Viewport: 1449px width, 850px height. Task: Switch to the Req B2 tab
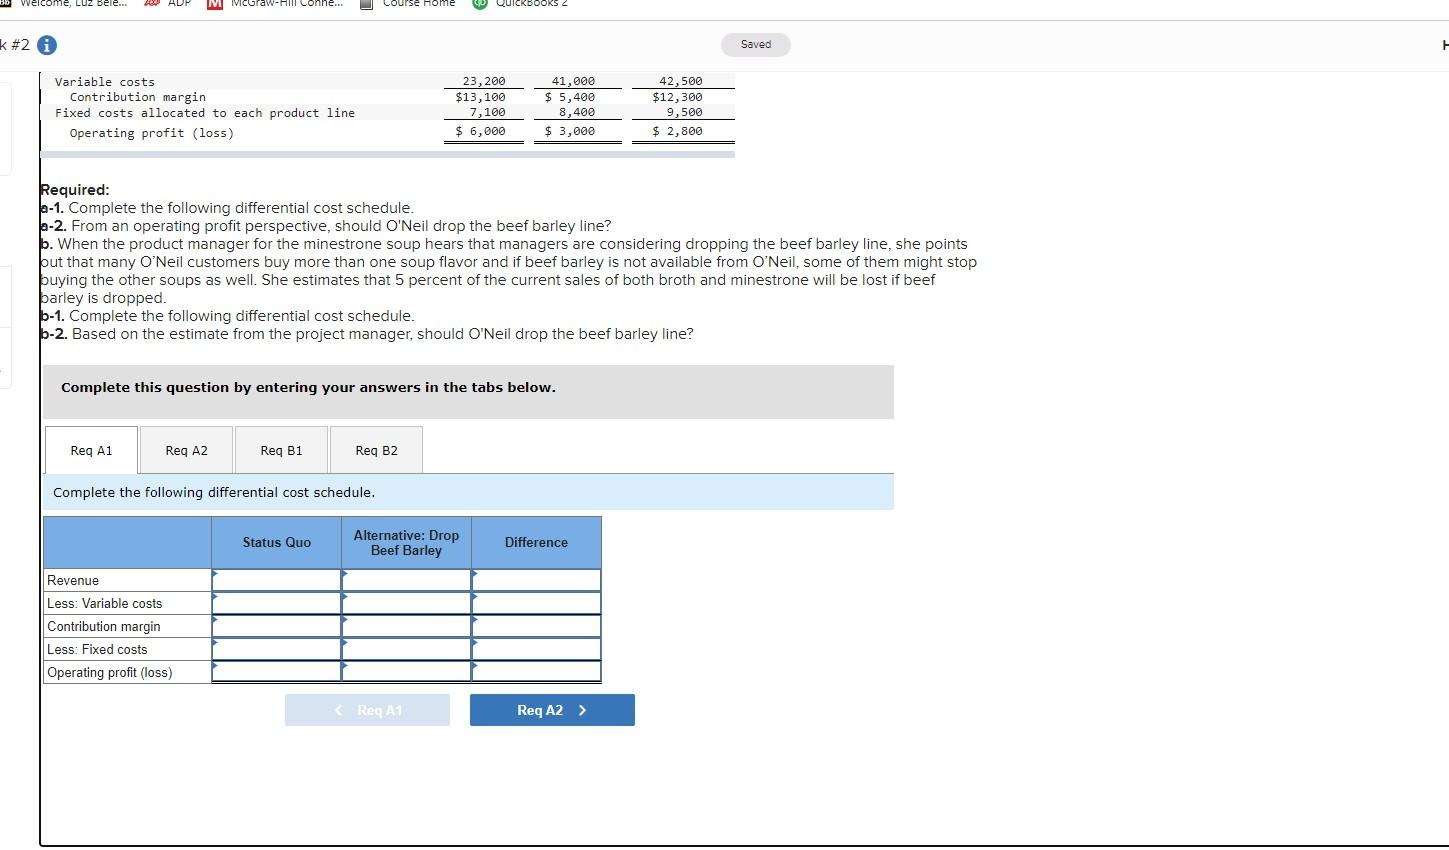375,450
